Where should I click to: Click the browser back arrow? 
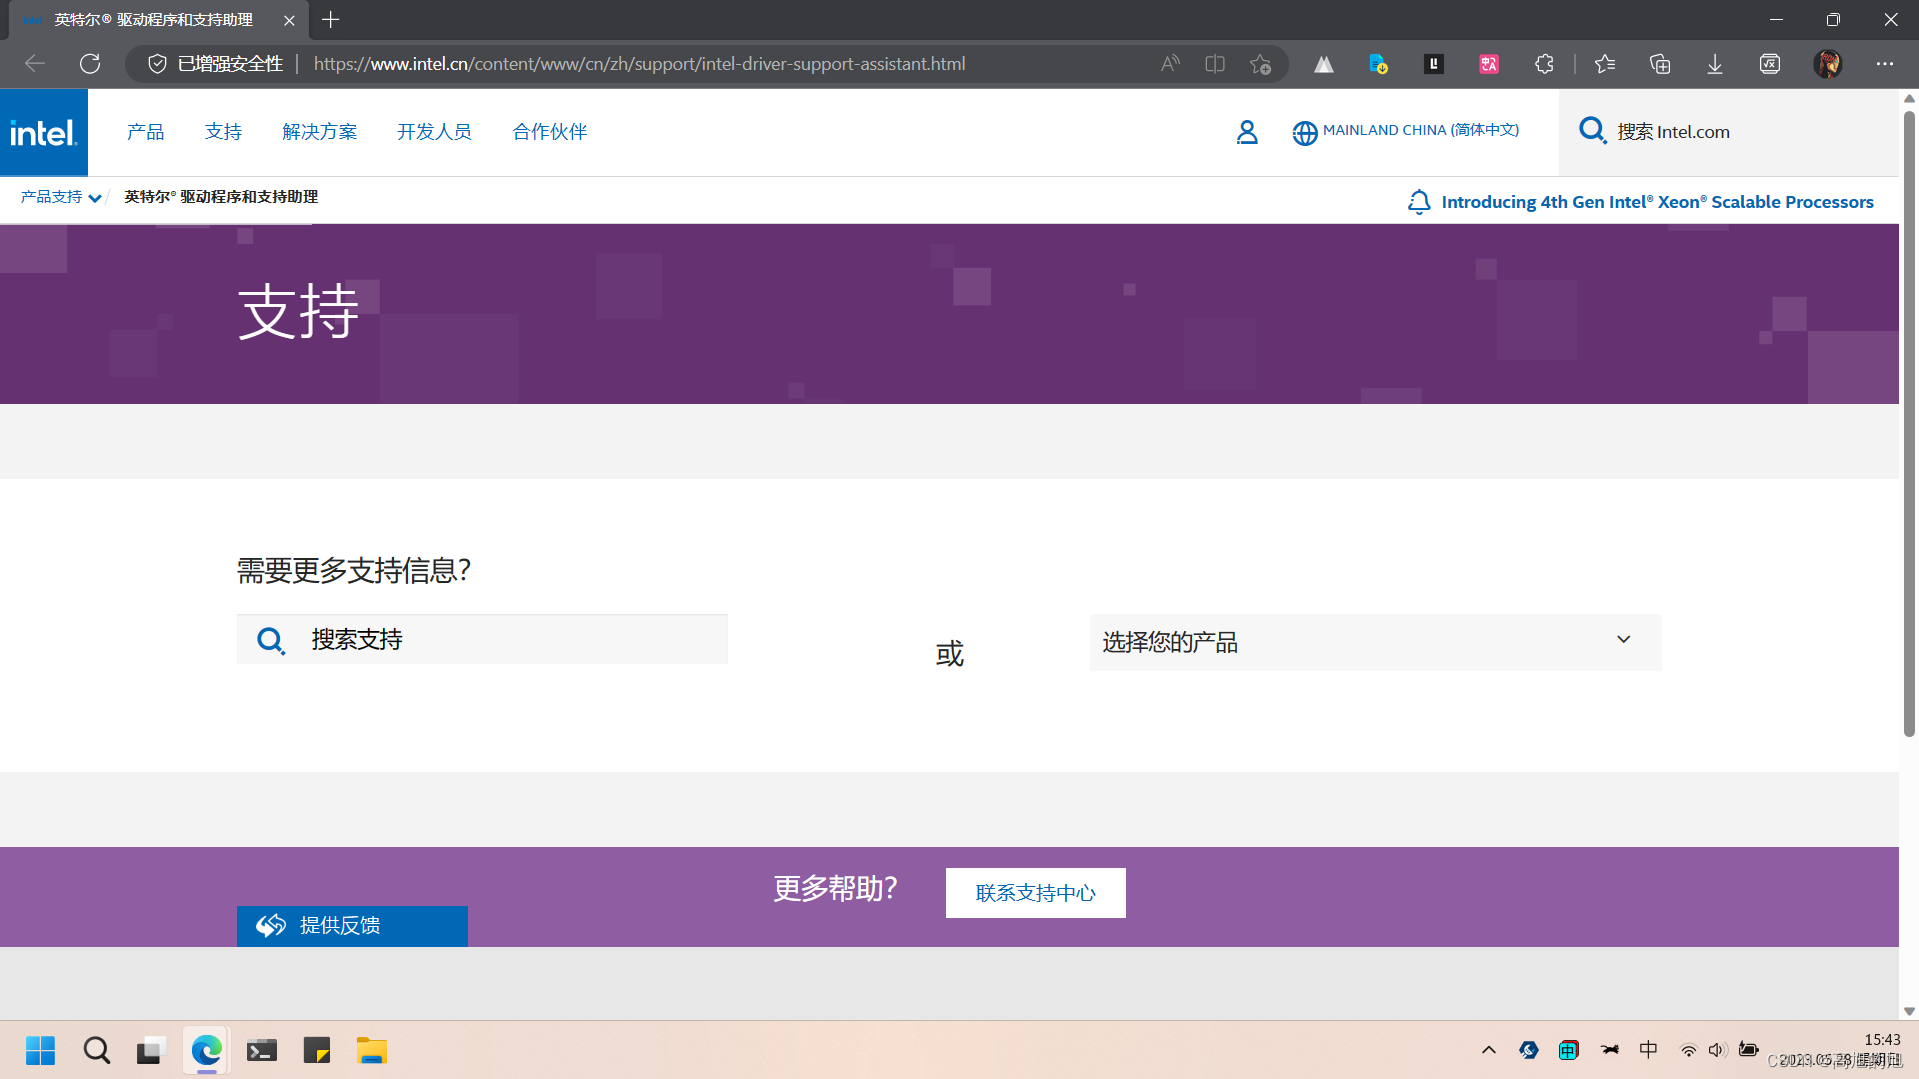pyautogui.click(x=35, y=64)
